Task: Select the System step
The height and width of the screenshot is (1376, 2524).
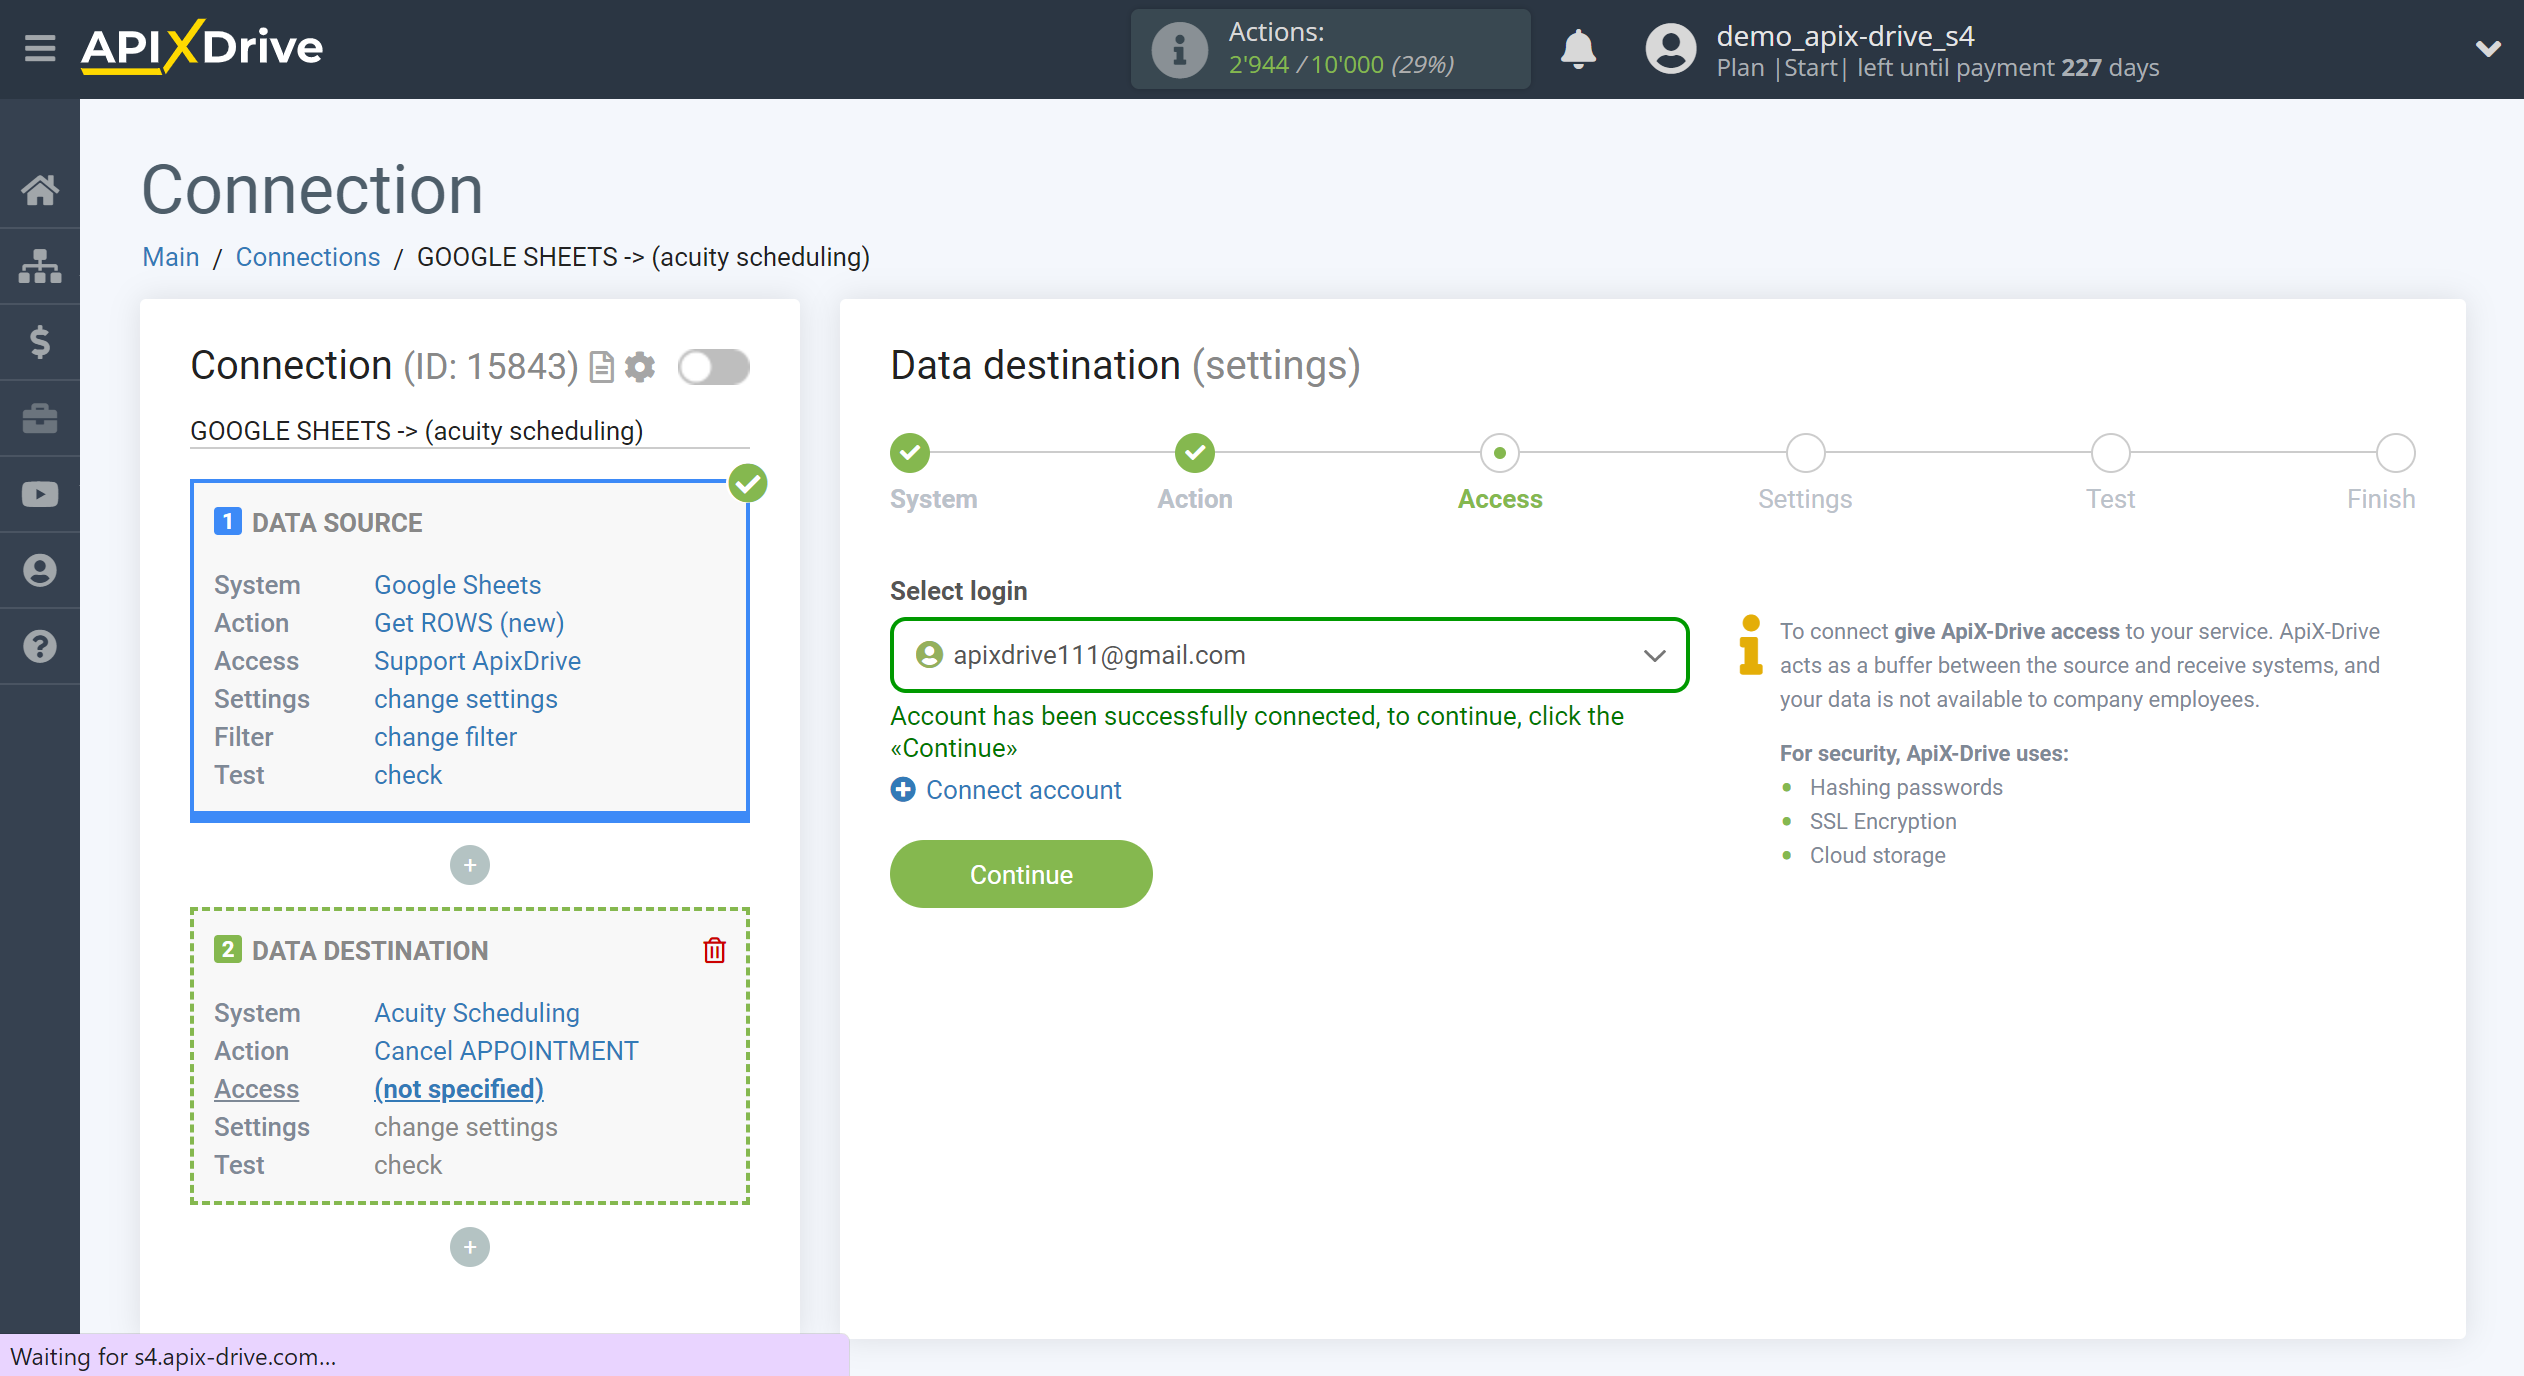Action: [910, 453]
